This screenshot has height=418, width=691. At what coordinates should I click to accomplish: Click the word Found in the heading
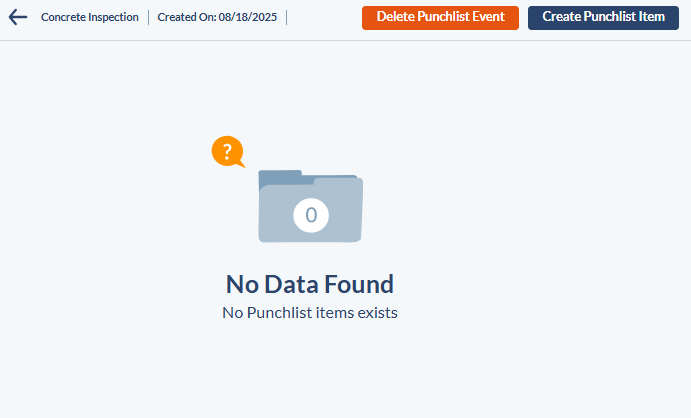point(359,284)
